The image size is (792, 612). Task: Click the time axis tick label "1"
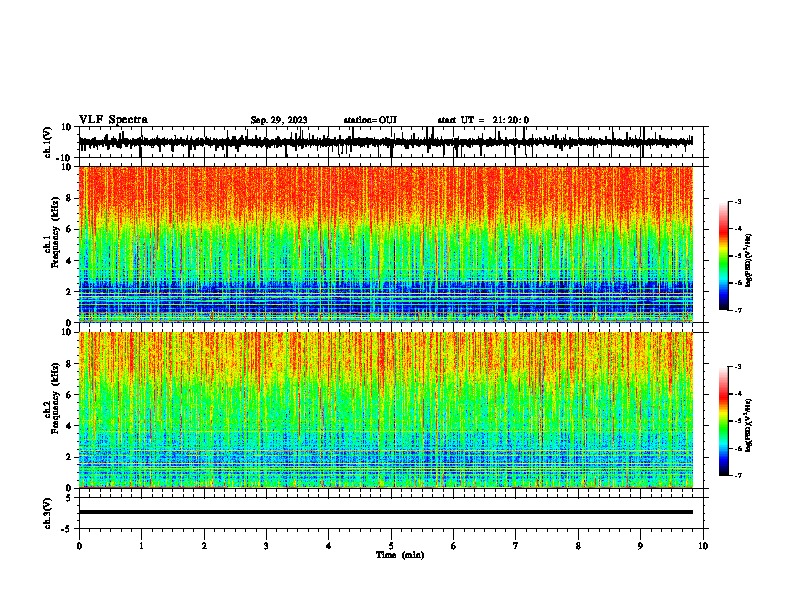141,546
